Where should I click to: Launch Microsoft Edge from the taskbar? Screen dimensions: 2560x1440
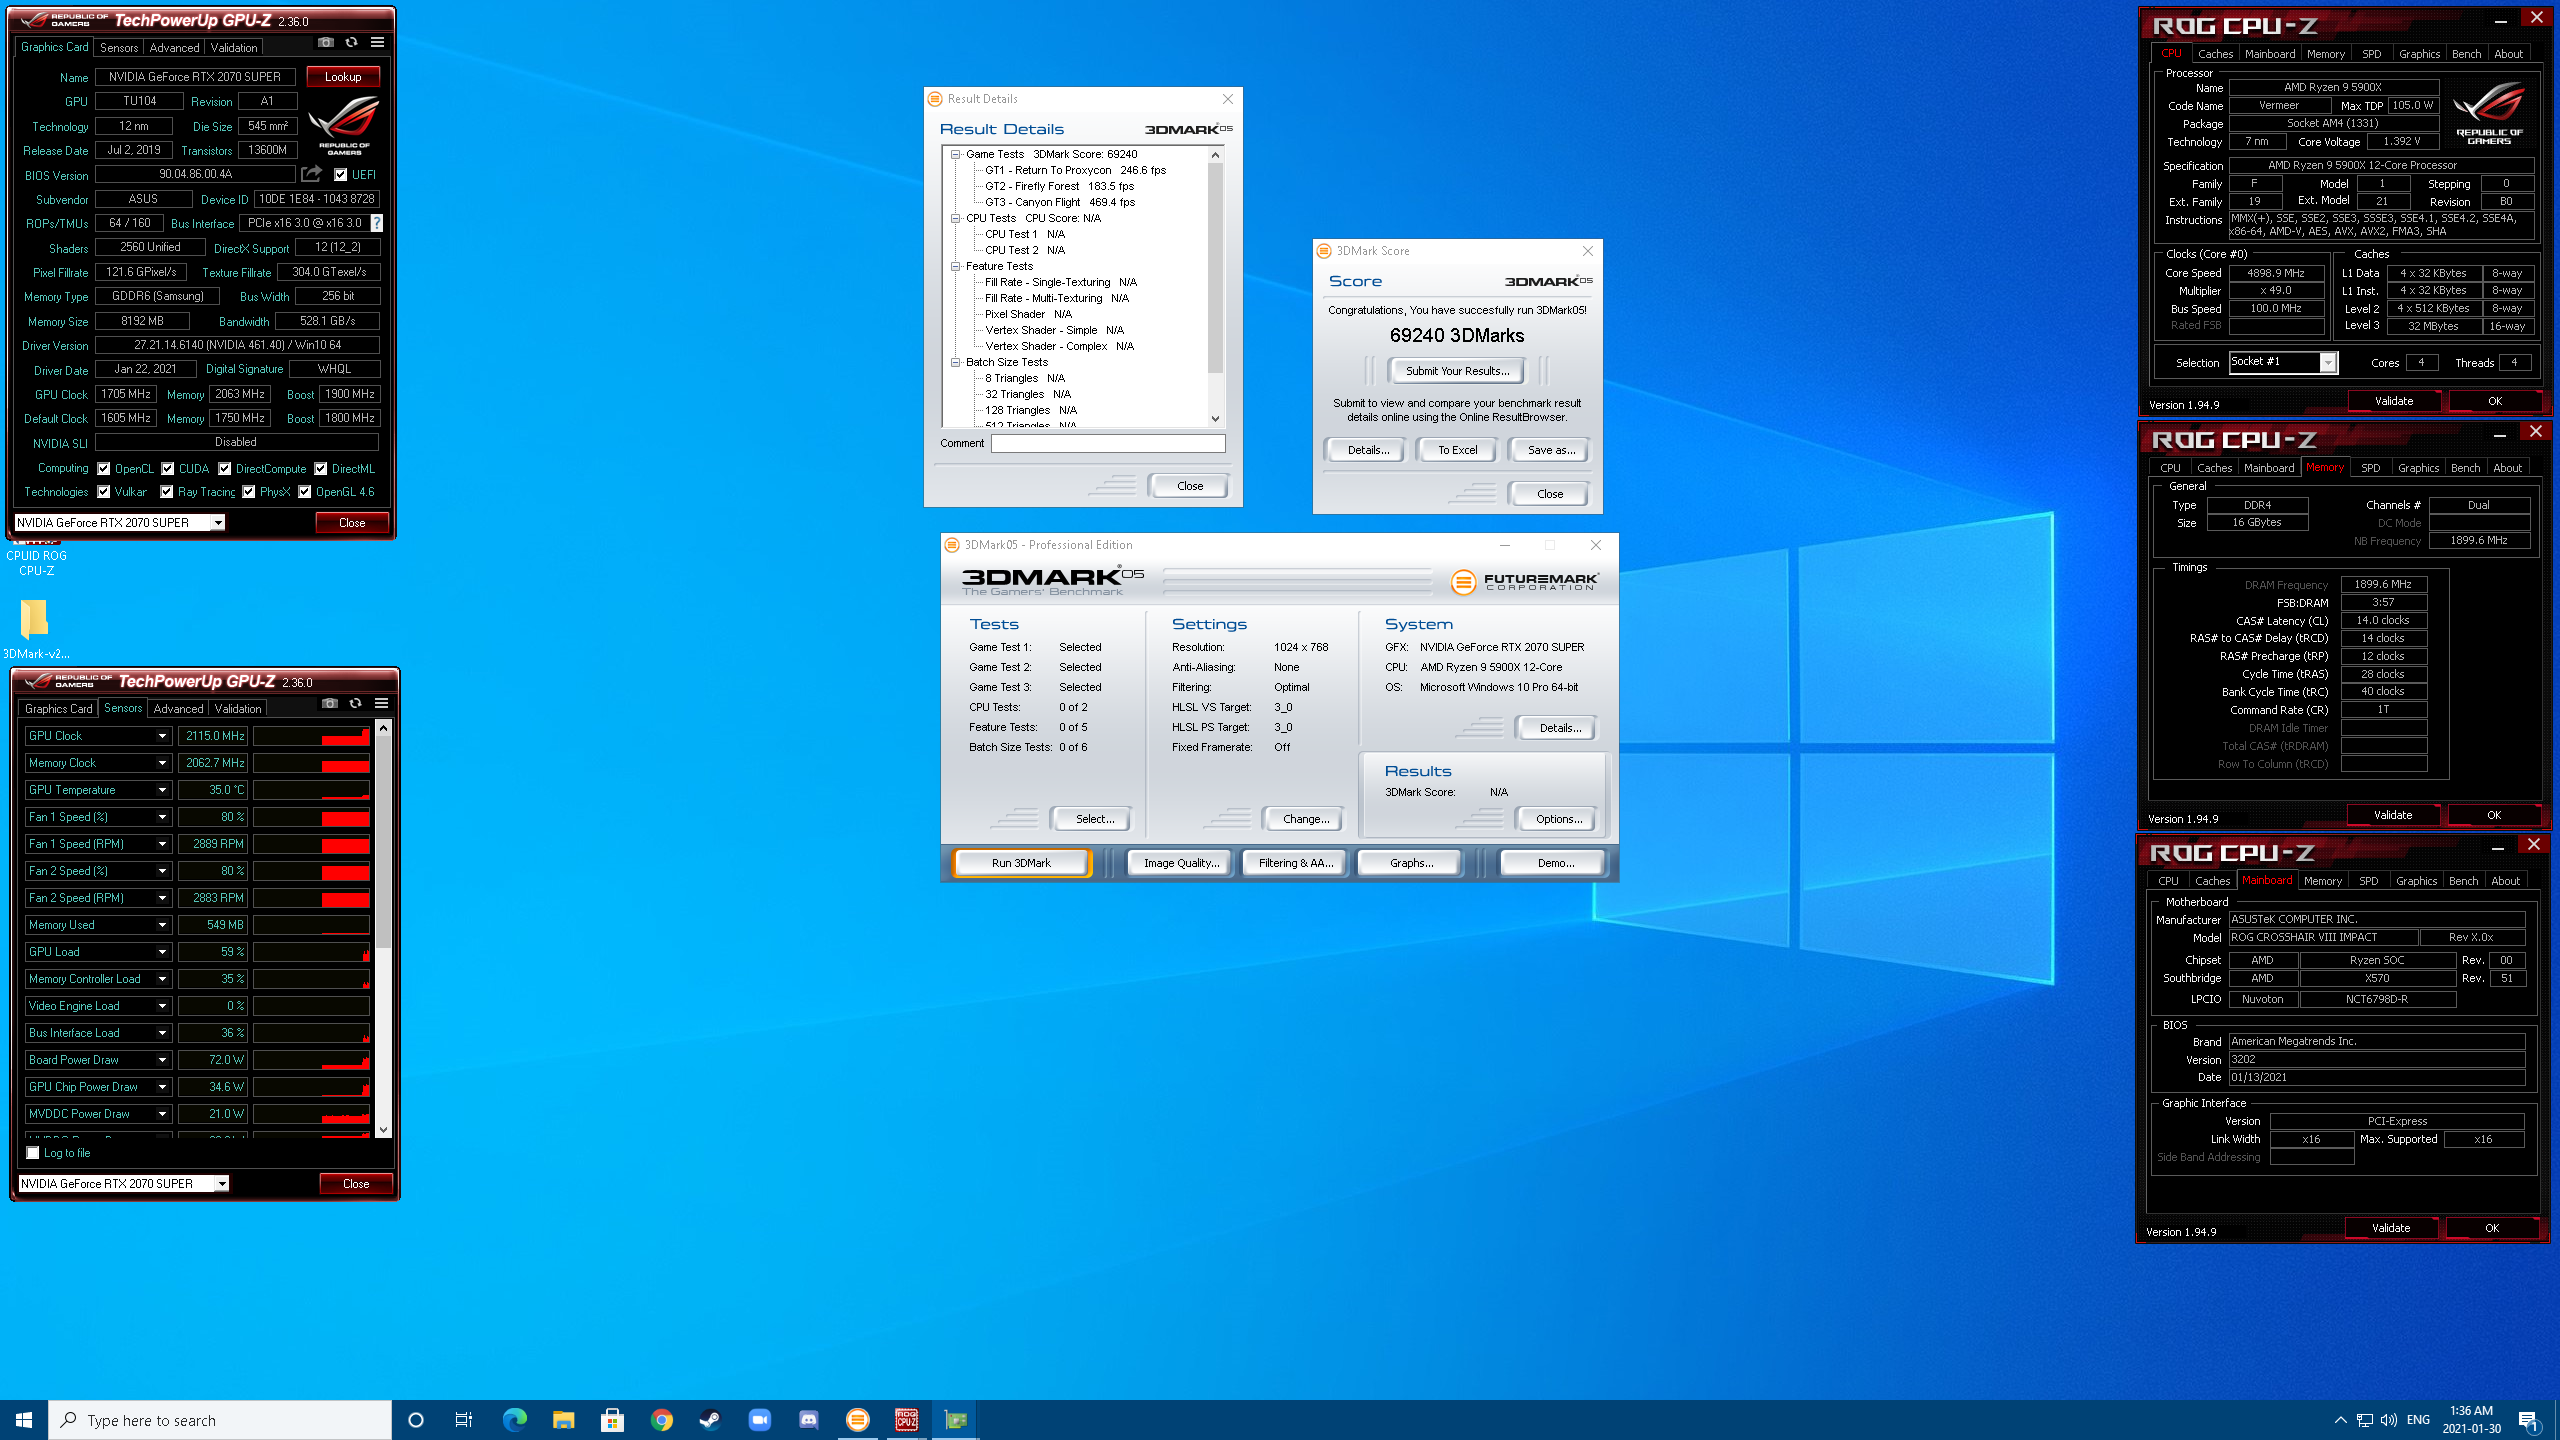click(514, 1420)
